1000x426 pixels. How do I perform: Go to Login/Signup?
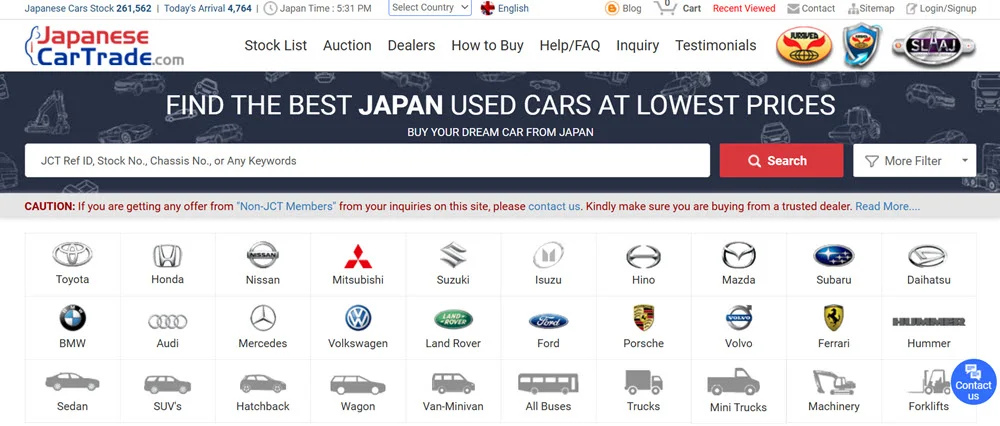(941, 8)
